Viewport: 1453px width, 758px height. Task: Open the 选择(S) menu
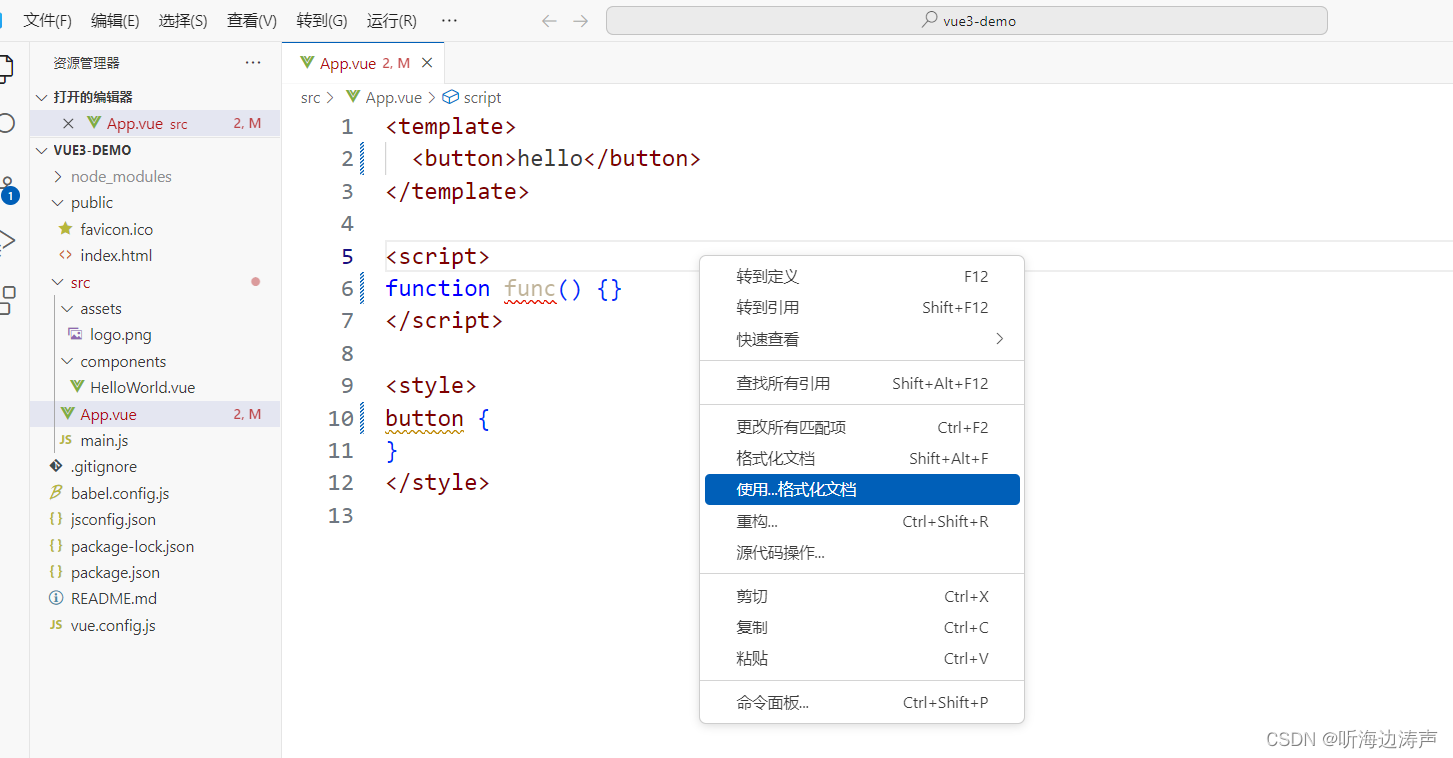click(x=183, y=20)
